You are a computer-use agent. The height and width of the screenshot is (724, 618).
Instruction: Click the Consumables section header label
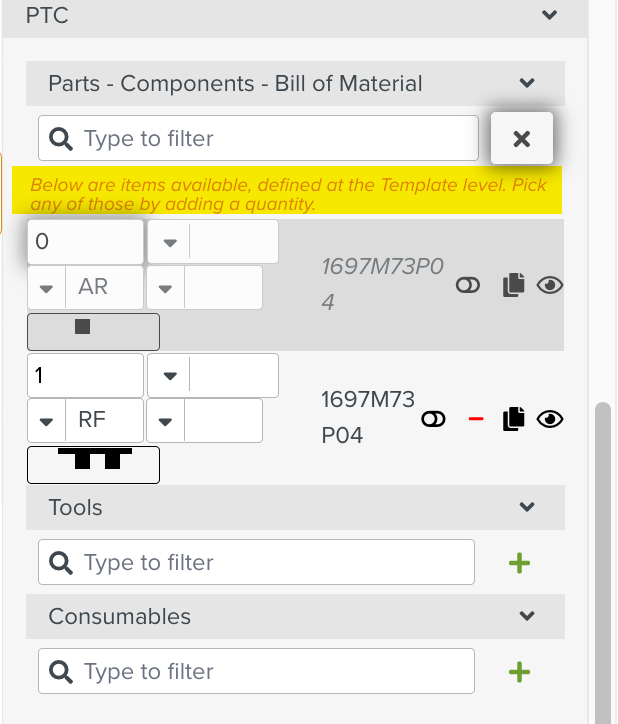(120, 616)
